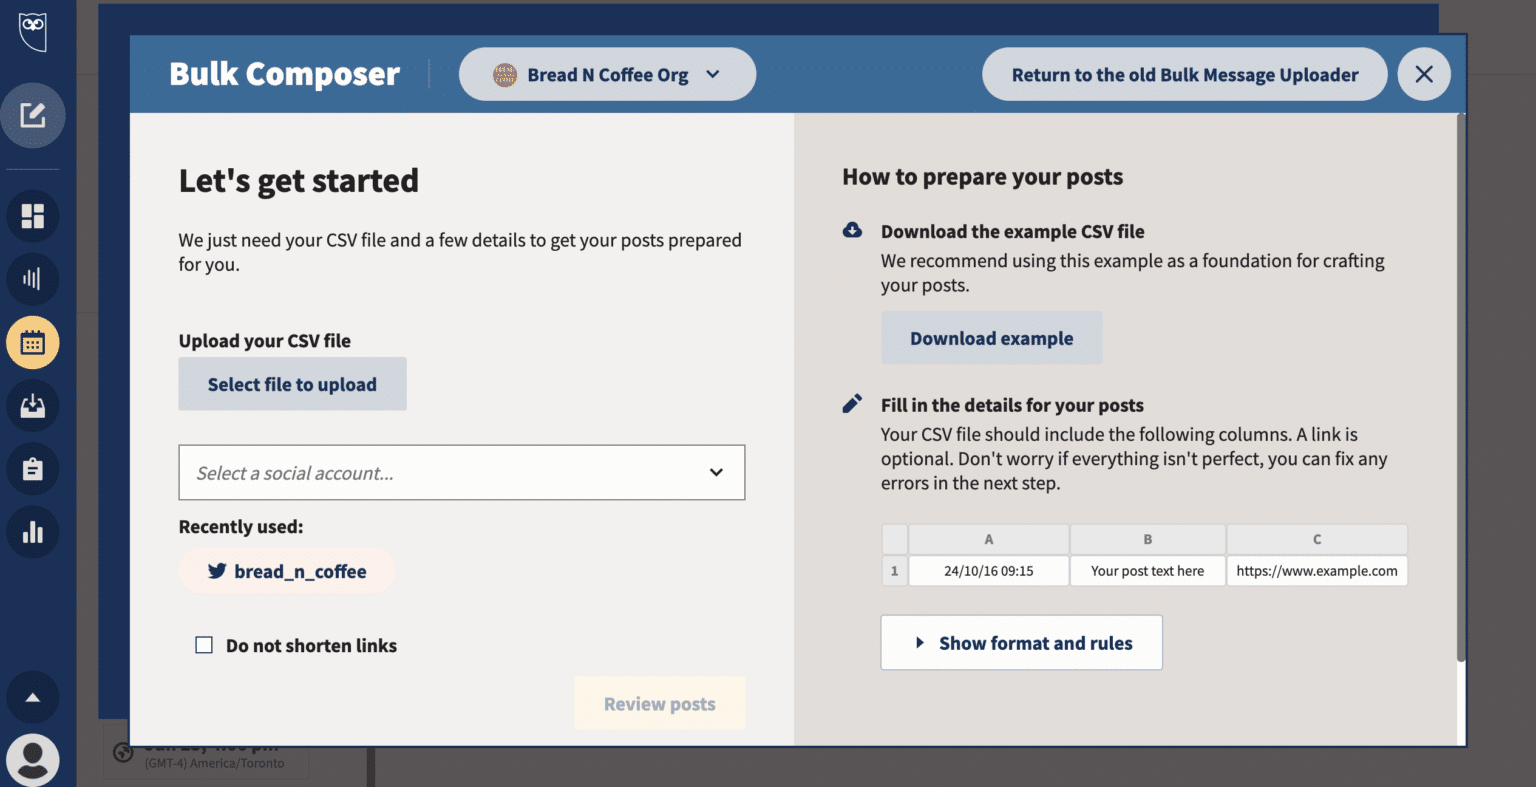Click Download example
This screenshot has height=787, width=1536.
991,337
